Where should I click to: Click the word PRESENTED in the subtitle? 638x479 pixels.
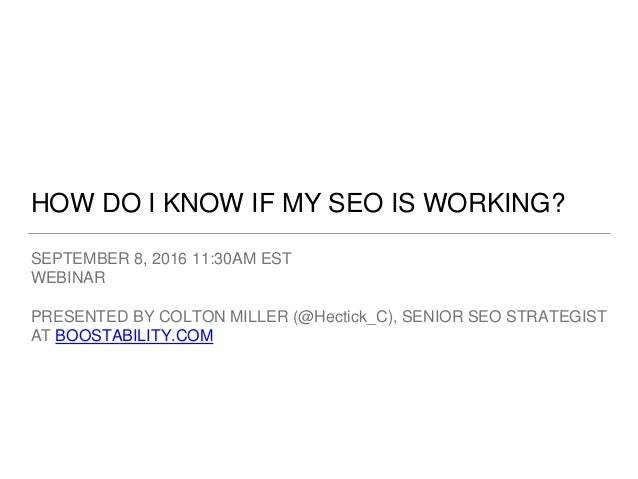(79, 317)
